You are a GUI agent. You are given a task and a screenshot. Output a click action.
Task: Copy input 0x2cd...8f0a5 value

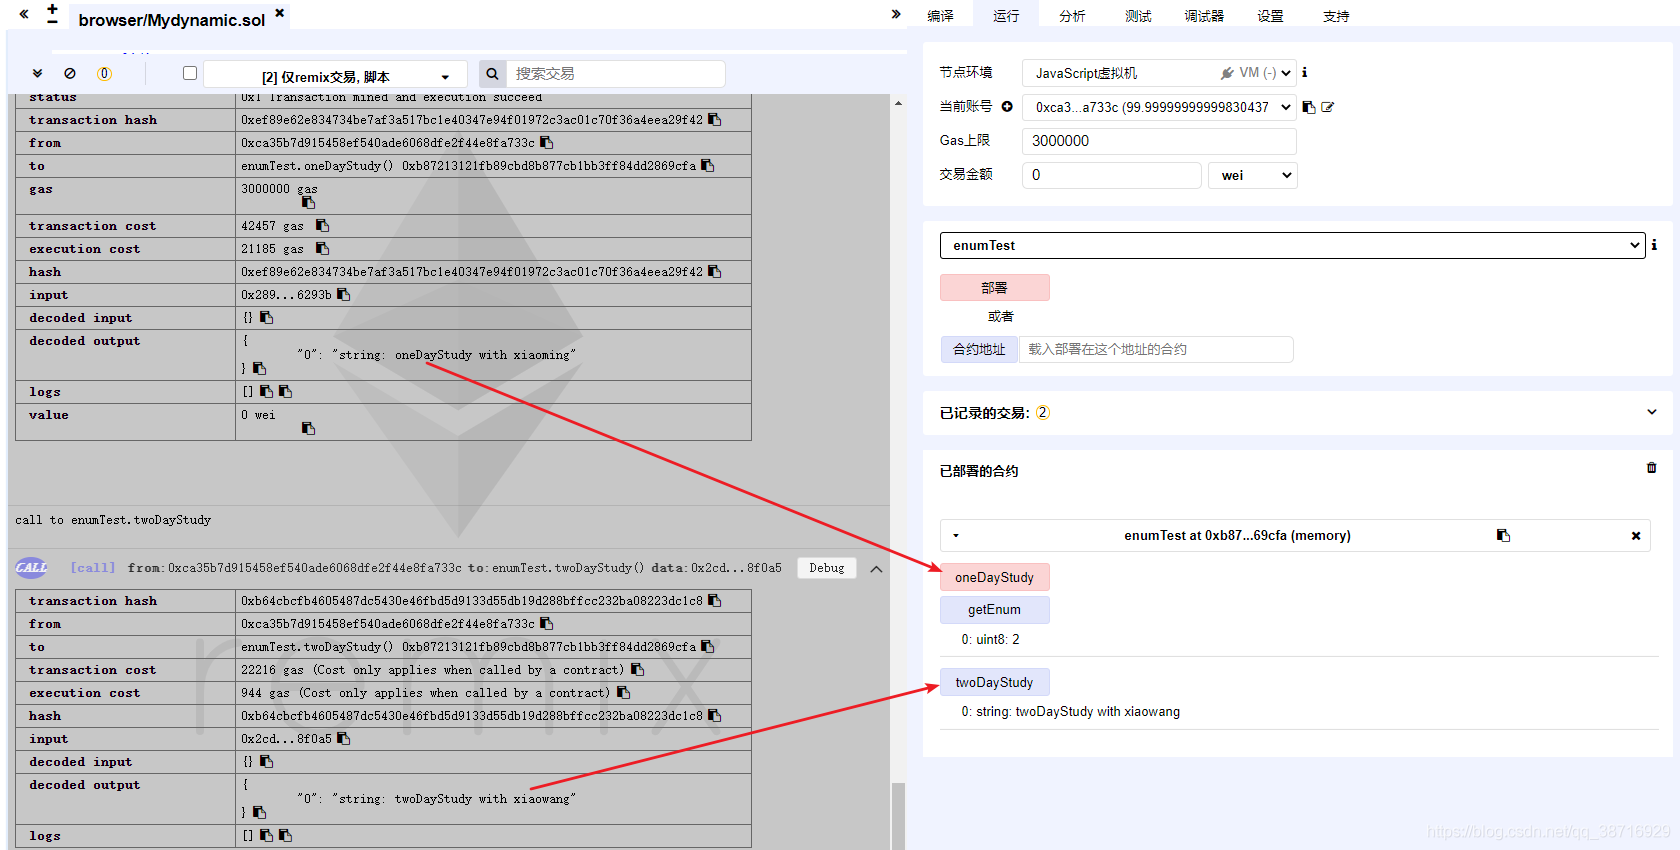(x=343, y=738)
